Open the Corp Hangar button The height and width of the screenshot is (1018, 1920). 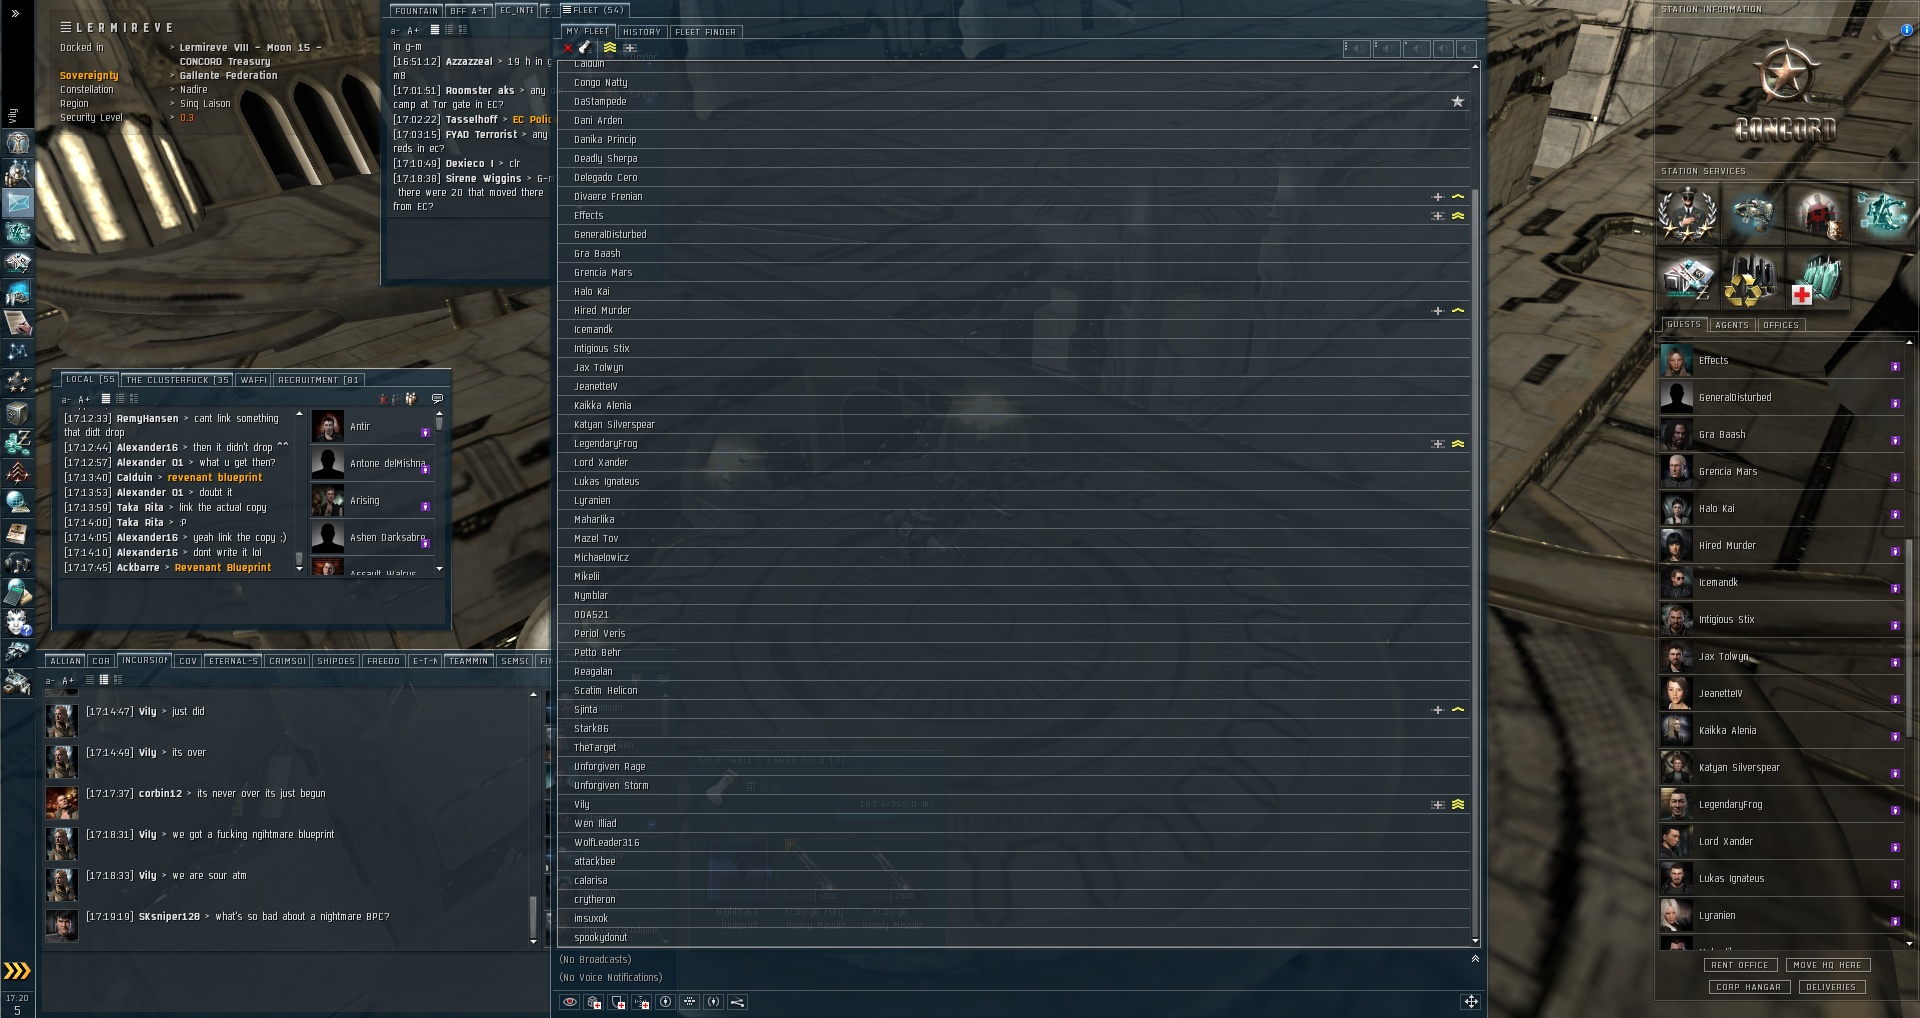click(x=1749, y=987)
